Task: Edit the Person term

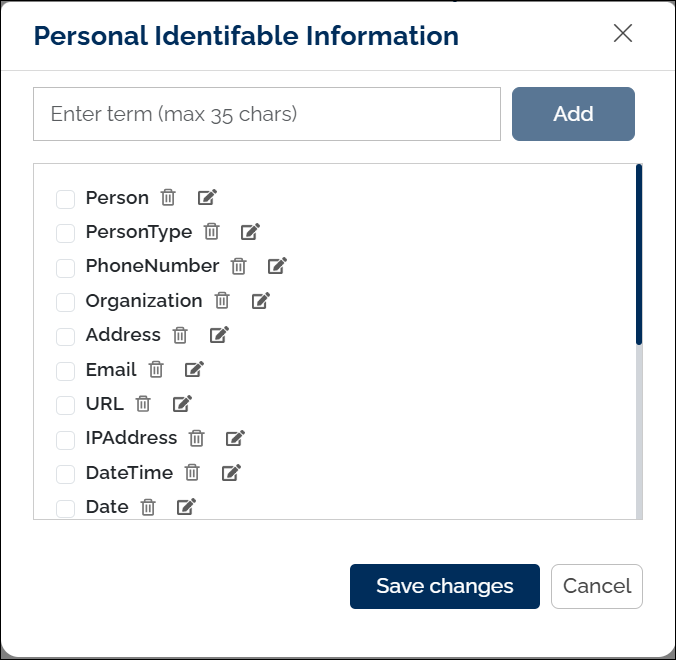Action: coord(207,198)
